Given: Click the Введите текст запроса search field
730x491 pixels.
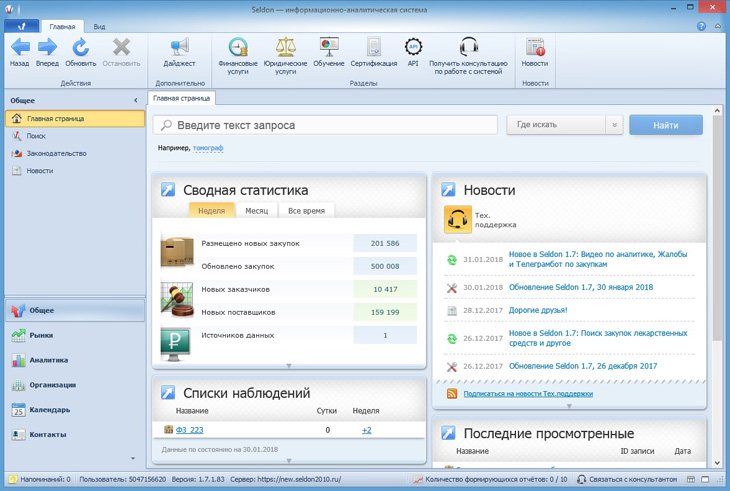Looking at the screenshot, I should point(325,125).
